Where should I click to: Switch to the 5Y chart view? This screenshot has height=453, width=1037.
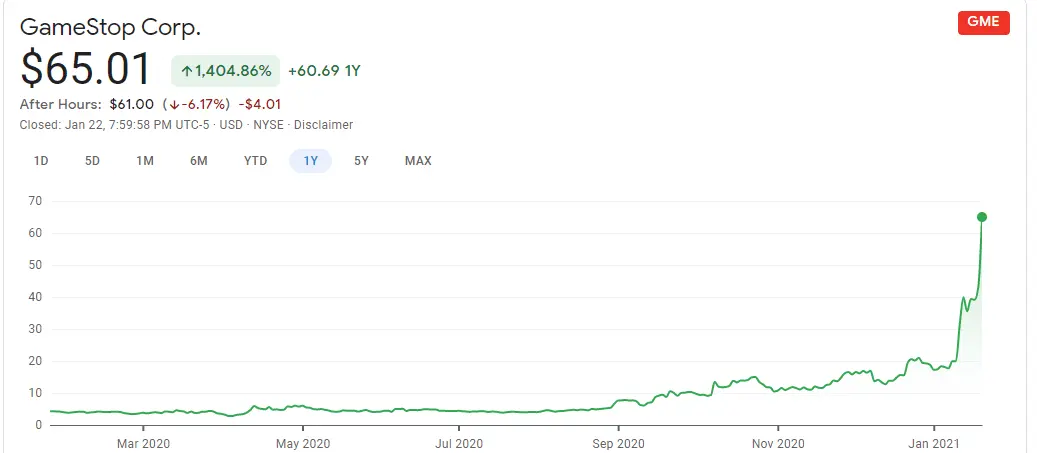(x=362, y=160)
